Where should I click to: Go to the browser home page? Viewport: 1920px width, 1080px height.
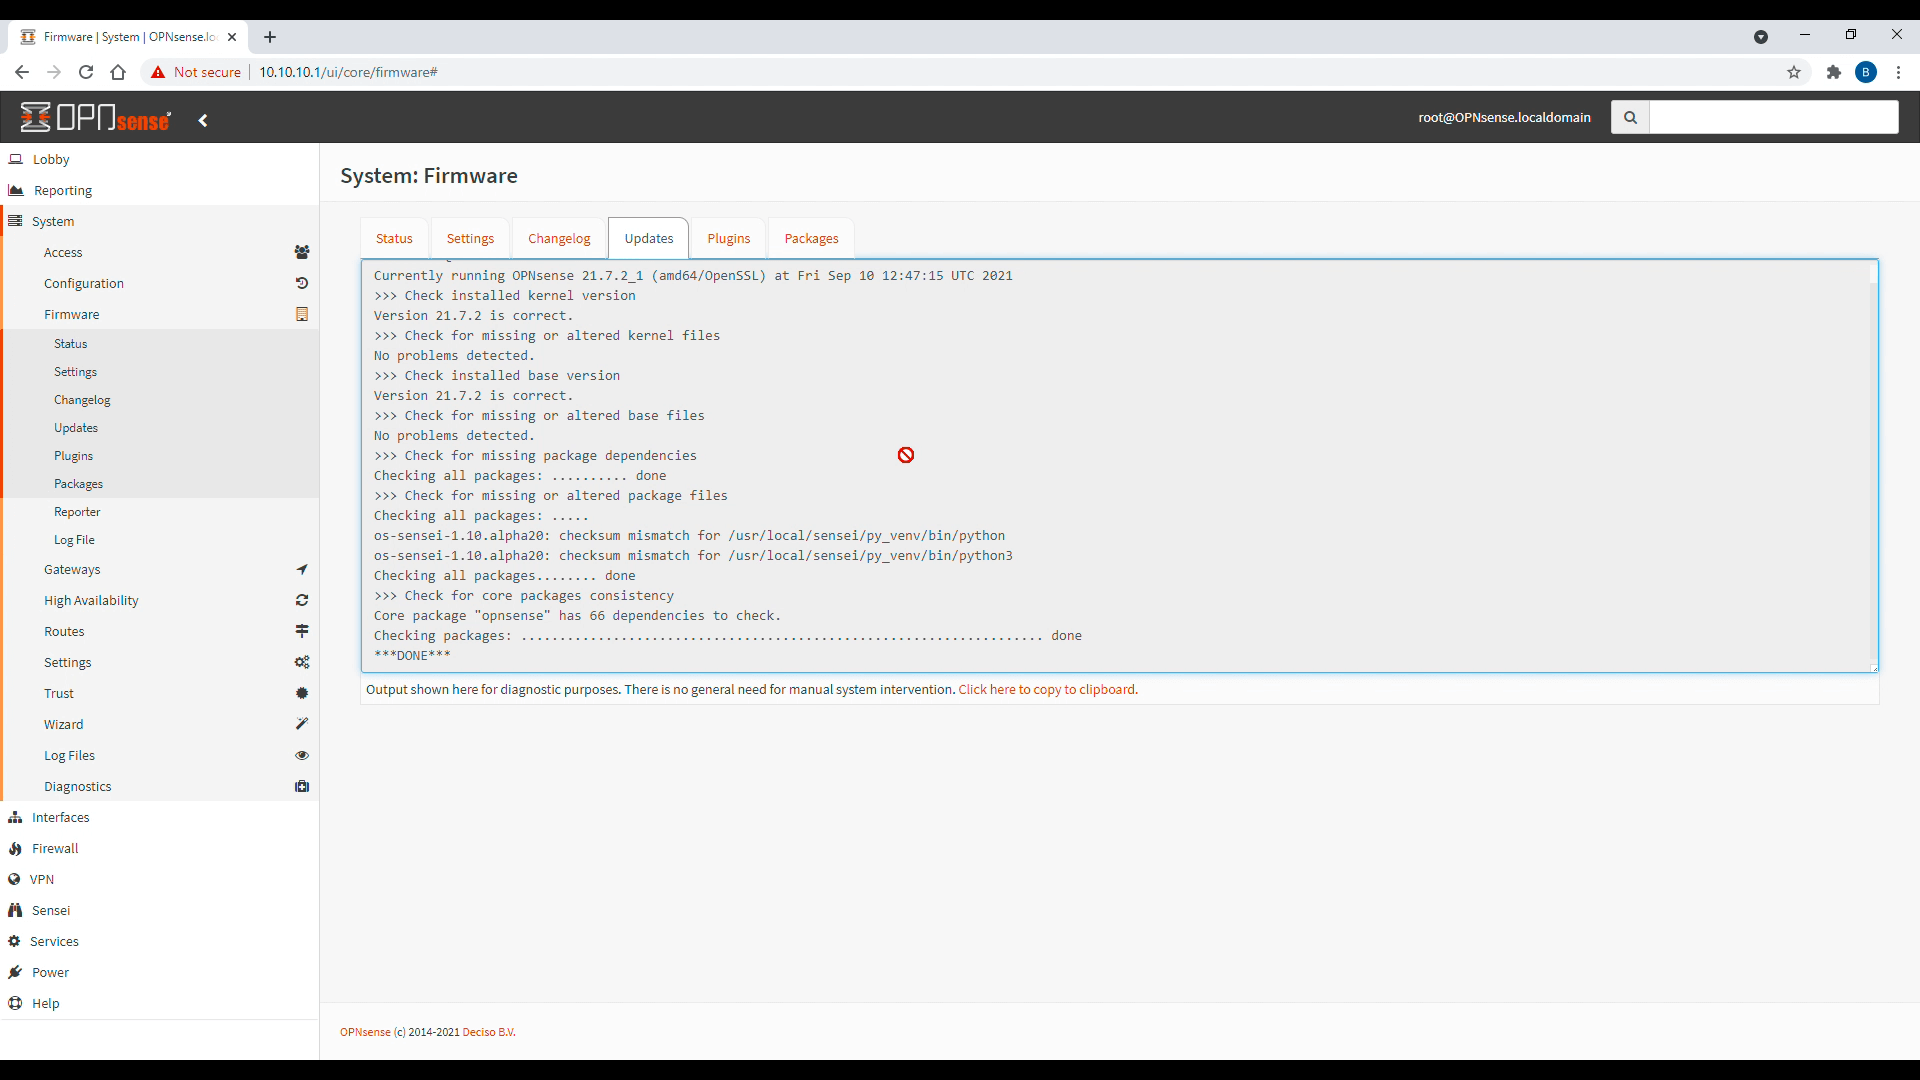118,72
